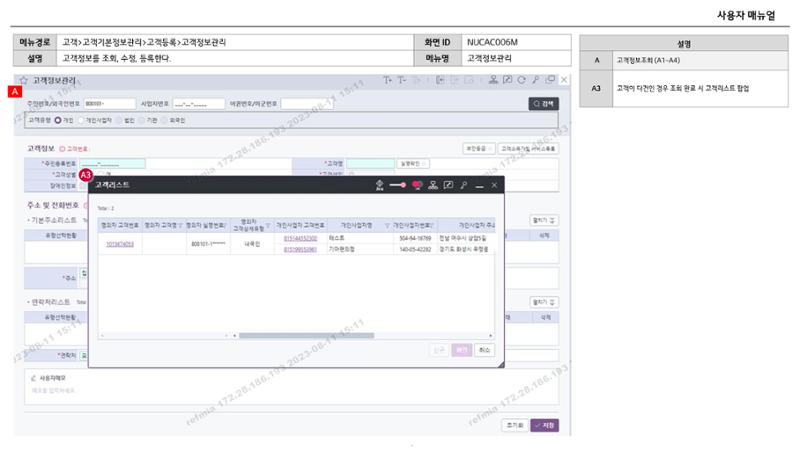Screen dimensions: 800x450
Task: Click the pink 확인 button in 고객리스트 popup
Action: [x=461, y=350]
